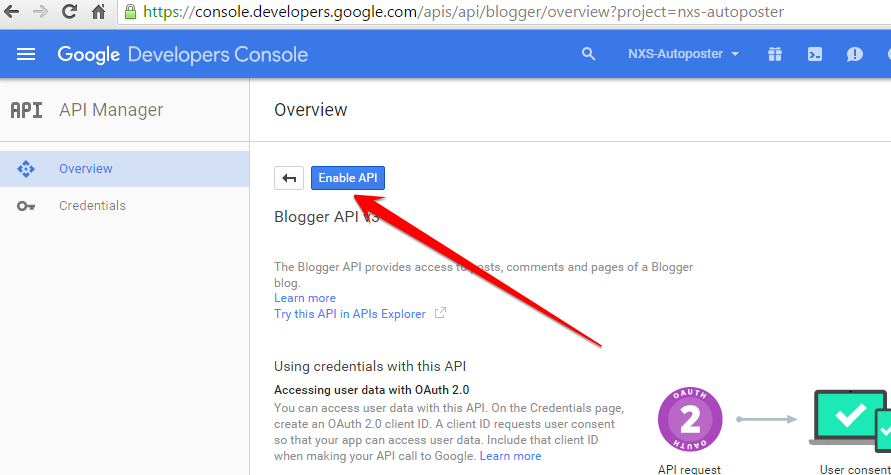Viewport: 891px width, 475px height.
Task: Open the Credentials sidebar item
Action: point(124,206)
